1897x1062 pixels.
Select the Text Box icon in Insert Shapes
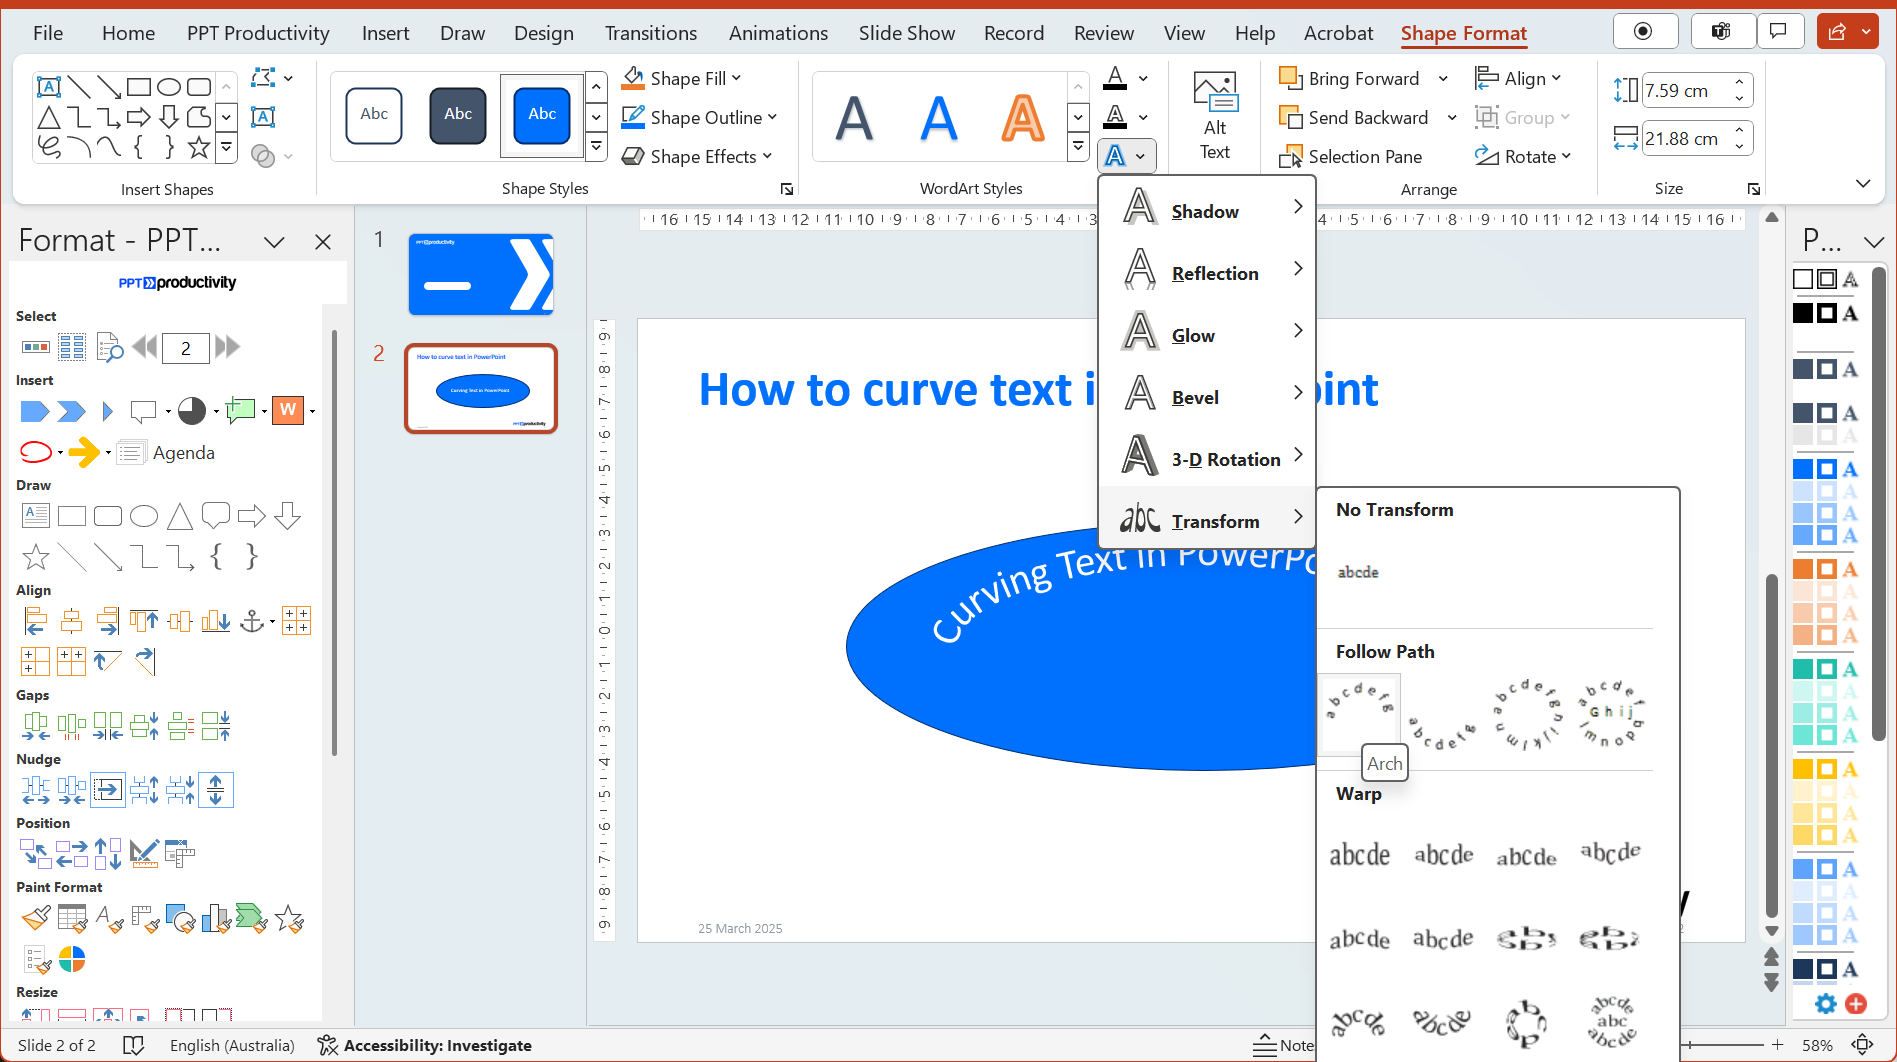[263, 117]
